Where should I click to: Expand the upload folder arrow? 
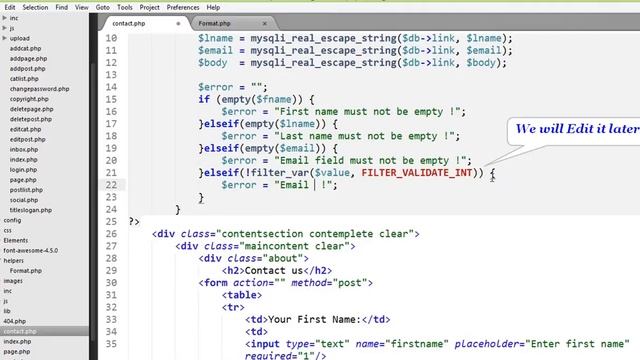pos(4,38)
